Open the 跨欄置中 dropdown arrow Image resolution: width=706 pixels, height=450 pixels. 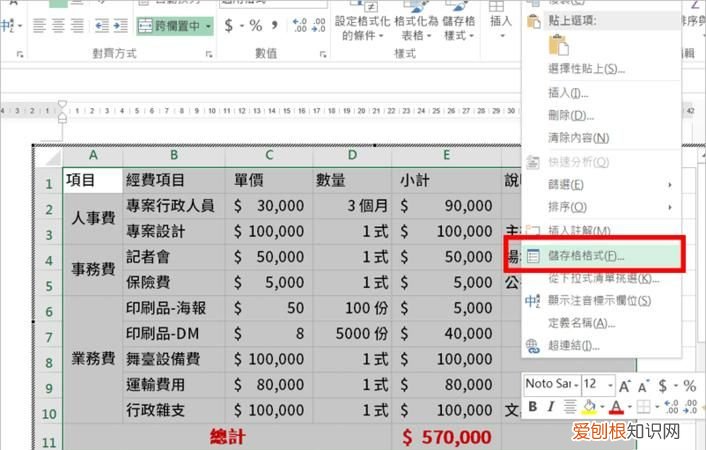tap(208, 26)
